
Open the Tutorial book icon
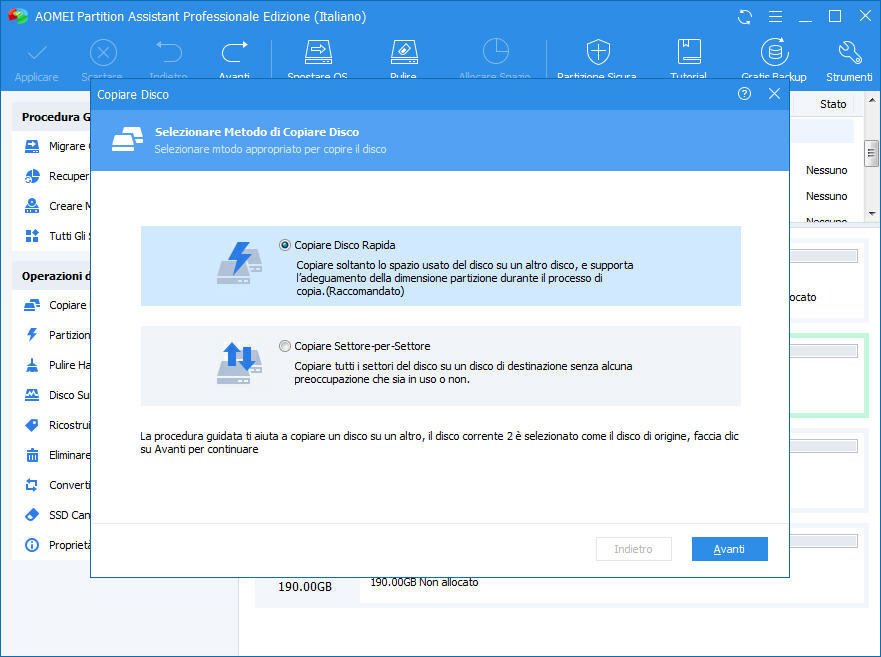(689, 52)
